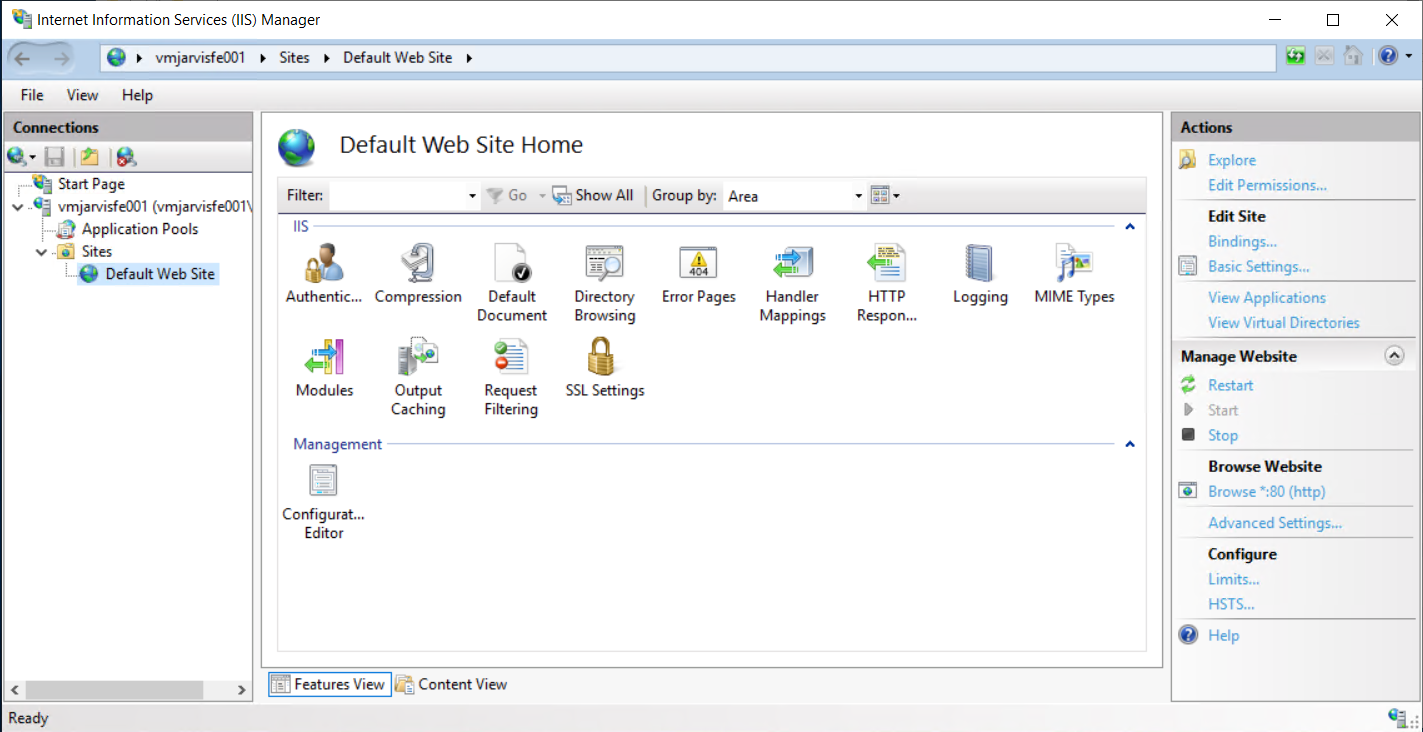
Task: Select Default Web Site tree node
Action: pos(160,274)
